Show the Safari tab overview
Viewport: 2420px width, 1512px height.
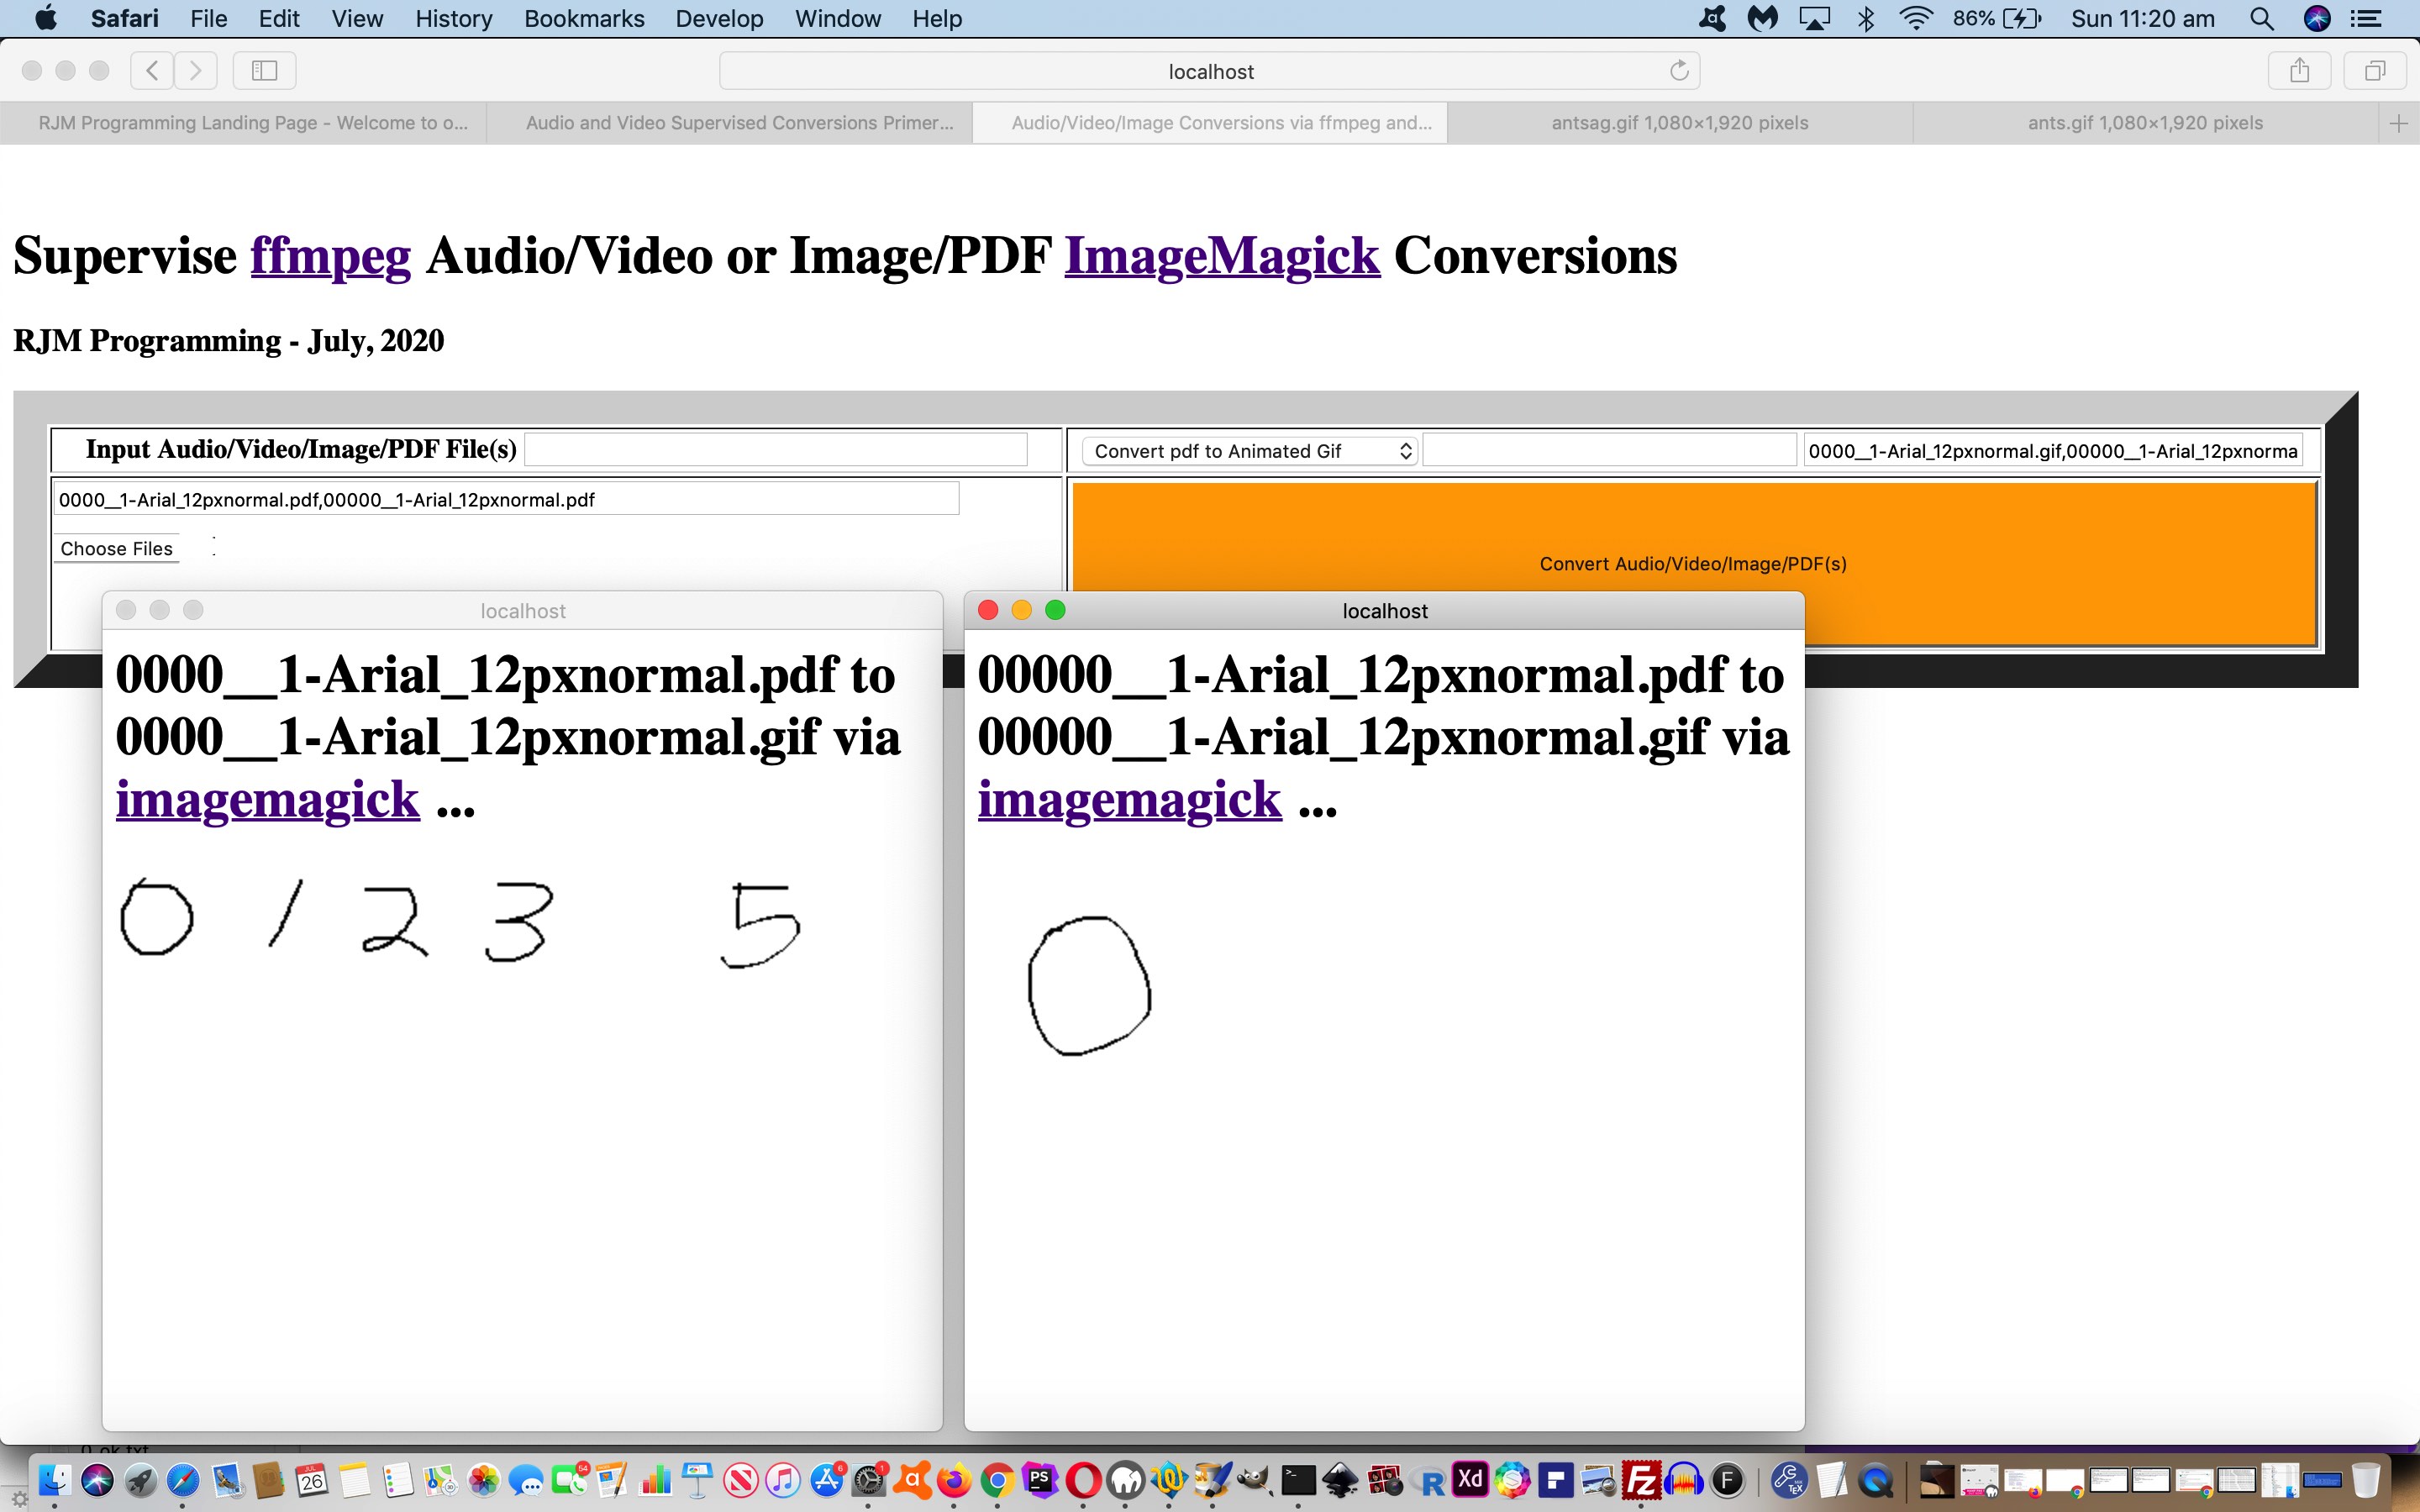(2375, 70)
